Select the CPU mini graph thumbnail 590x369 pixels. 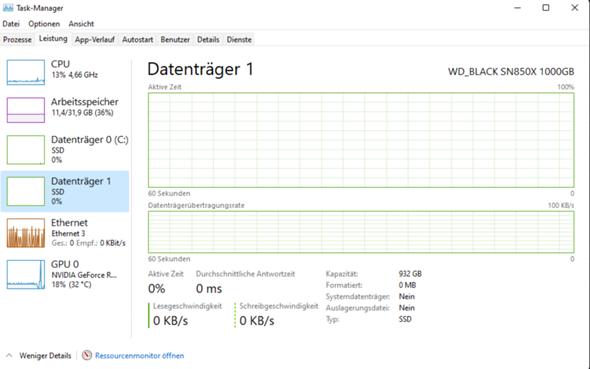pos(26,72)
